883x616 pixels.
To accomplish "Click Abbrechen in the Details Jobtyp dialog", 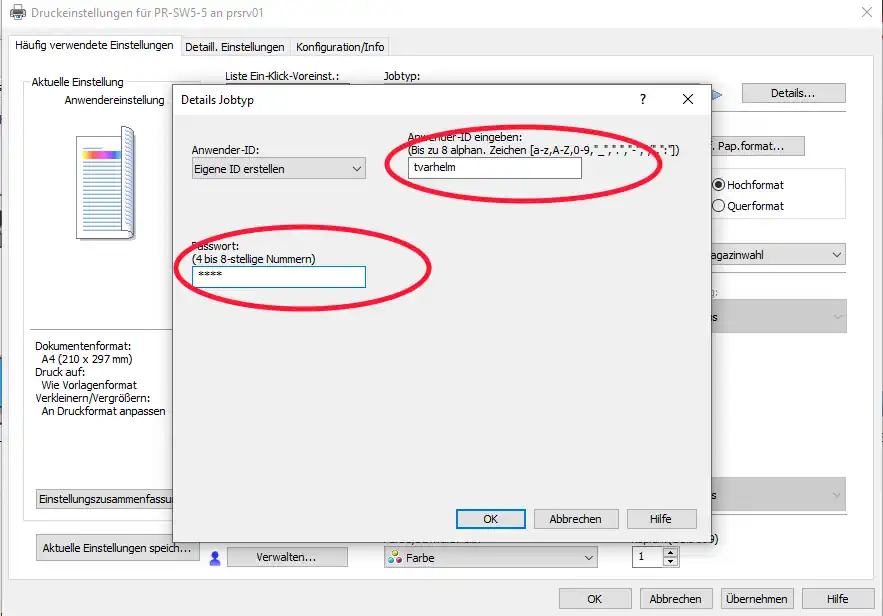I will (x=575, y=519).
